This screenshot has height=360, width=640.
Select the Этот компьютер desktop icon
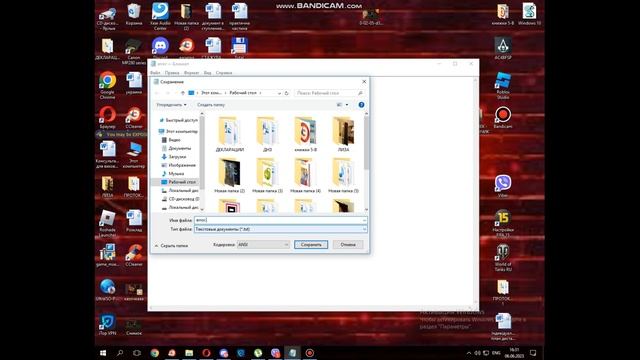click(x=134, y=155)
